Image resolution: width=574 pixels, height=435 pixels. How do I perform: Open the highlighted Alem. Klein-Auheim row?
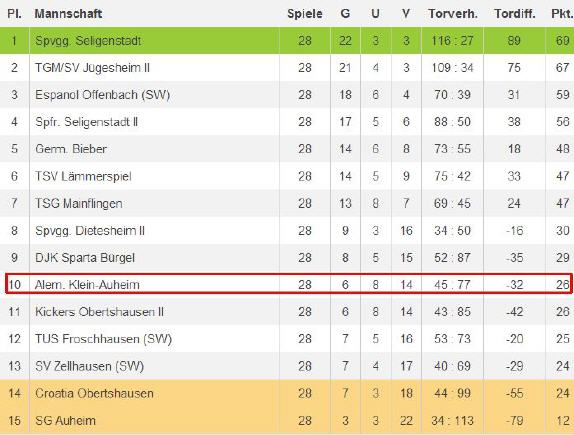[x=288, y=284]
